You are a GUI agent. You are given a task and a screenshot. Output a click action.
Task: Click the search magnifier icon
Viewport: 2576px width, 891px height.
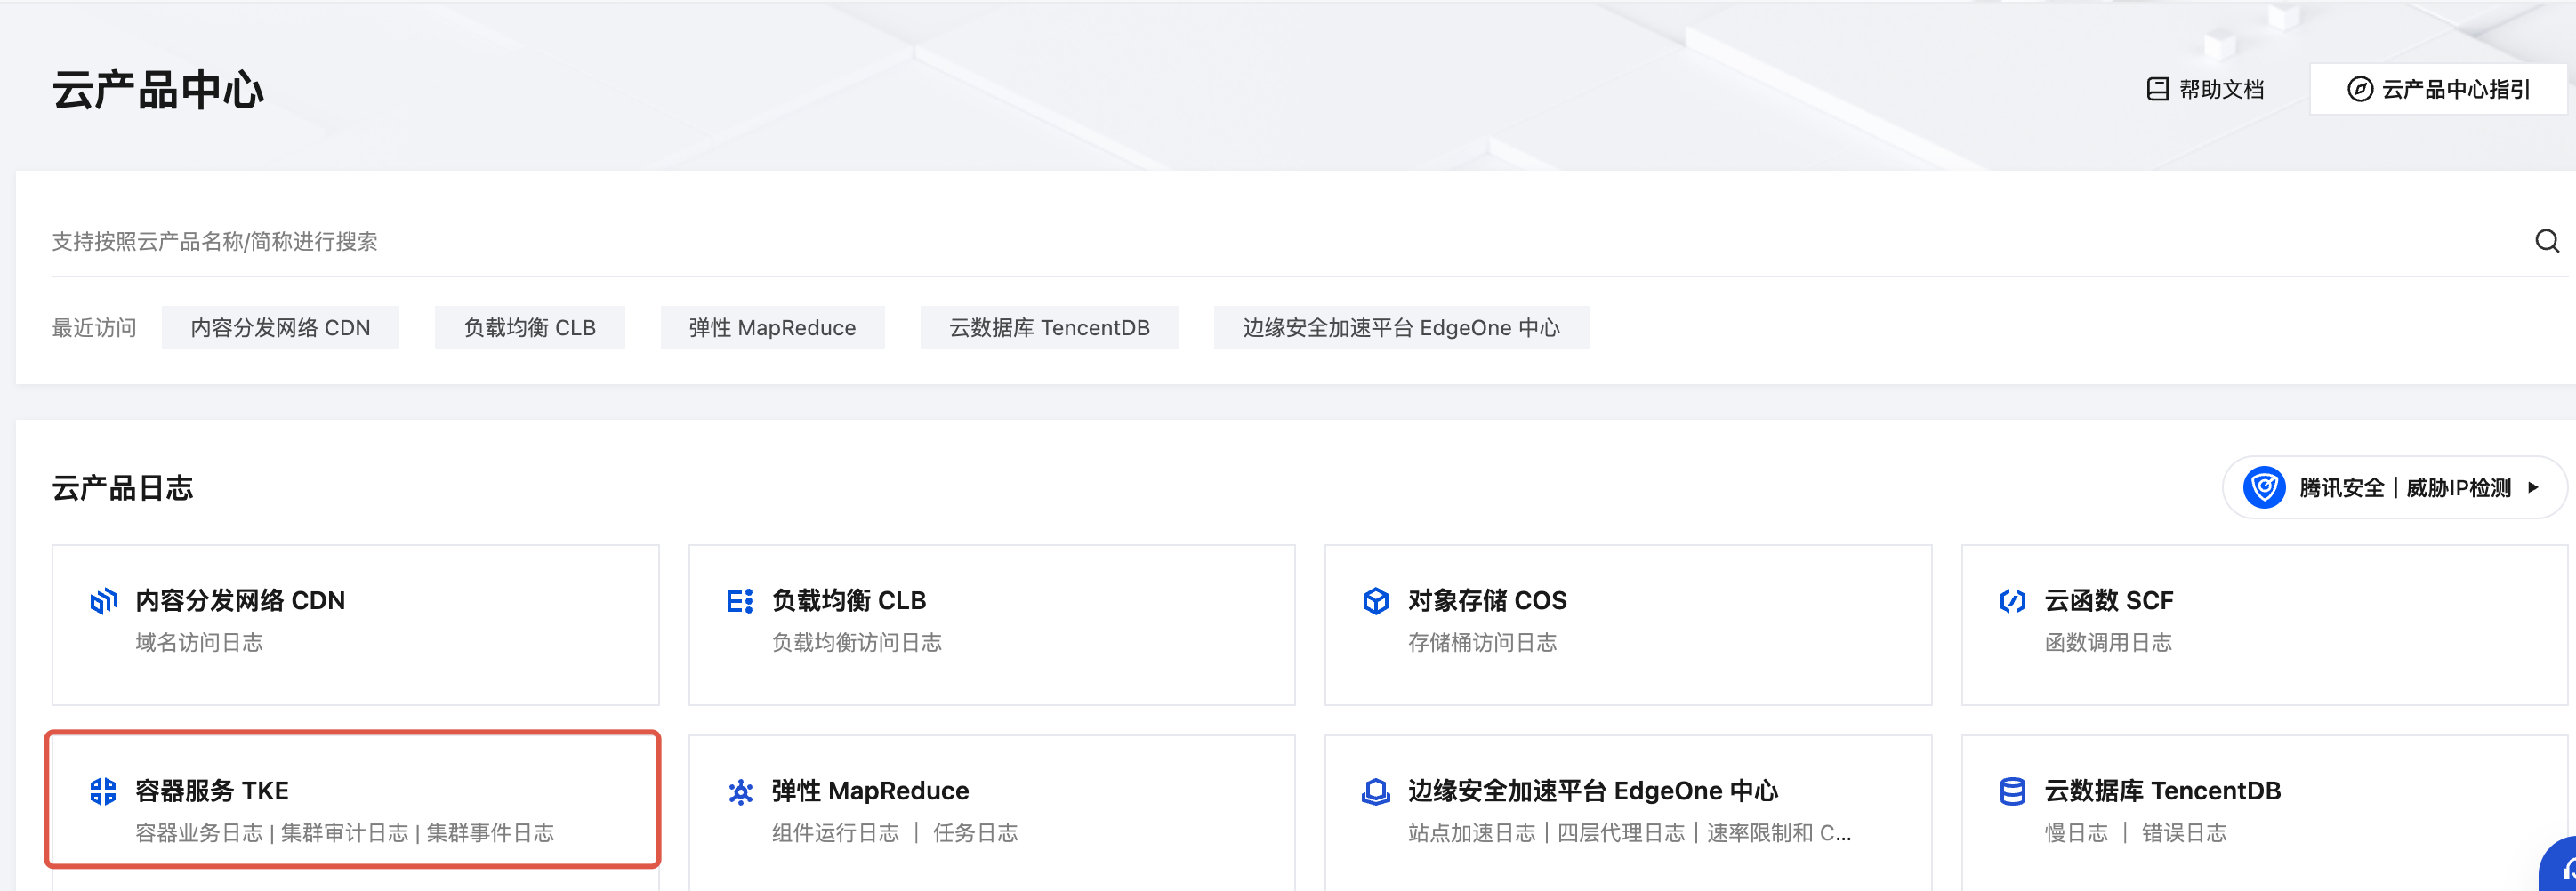coord(2546,241)
